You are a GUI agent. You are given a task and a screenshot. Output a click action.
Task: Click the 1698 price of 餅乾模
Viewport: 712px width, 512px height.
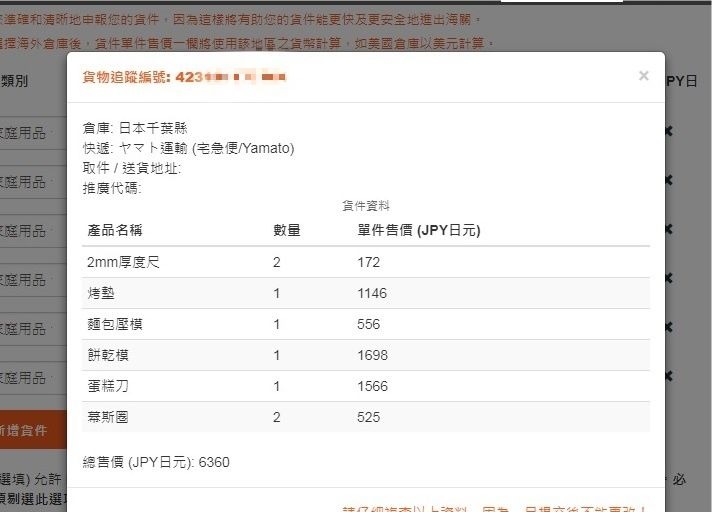[372, 355]
